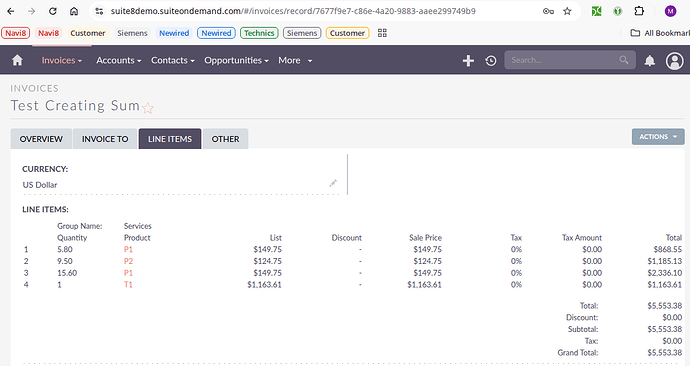Expand the Accounts menu
Viewport: 690px width, 366px height.
point(118,60)
